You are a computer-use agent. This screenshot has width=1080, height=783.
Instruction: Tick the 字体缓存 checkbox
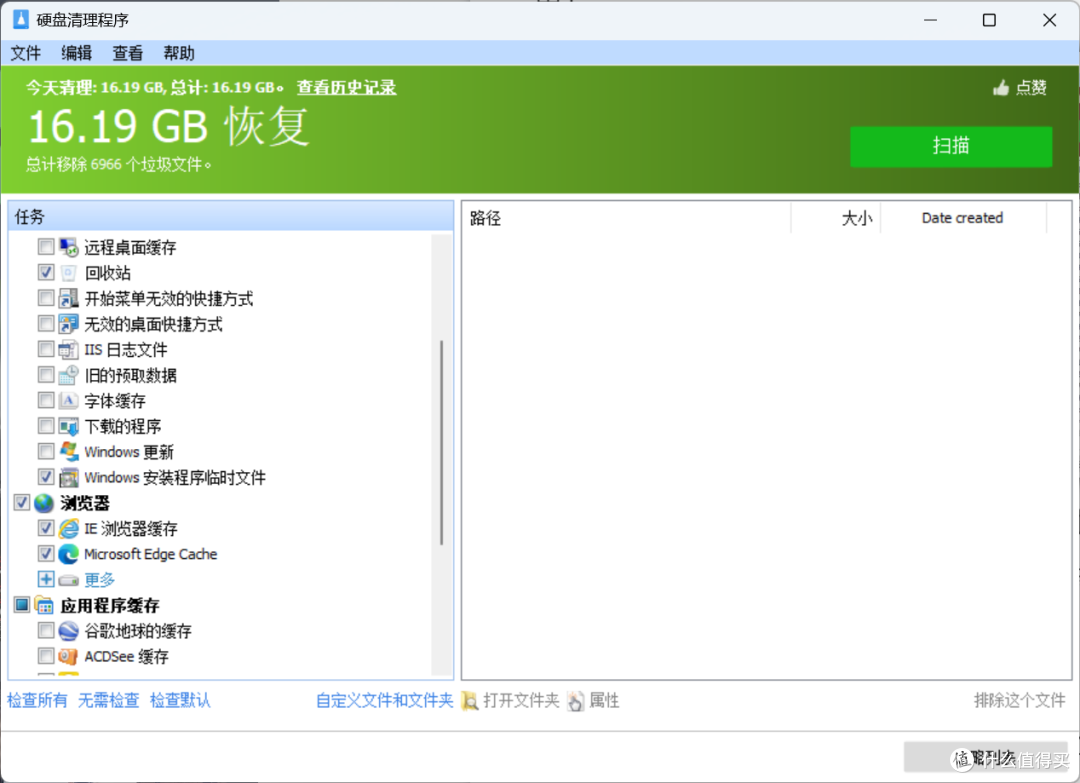[45, 400]
